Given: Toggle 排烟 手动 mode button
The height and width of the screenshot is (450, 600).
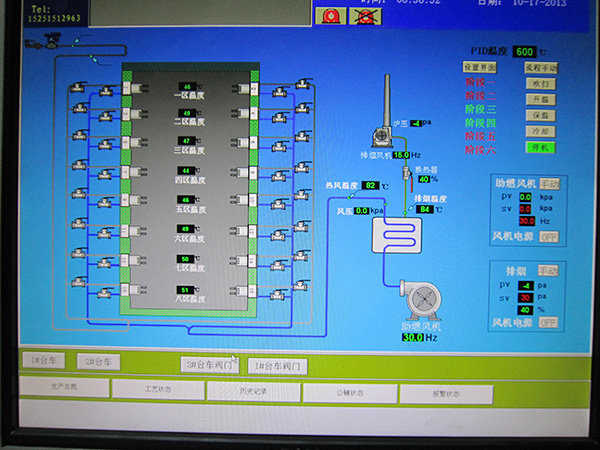Looking at the screenshot, I should [x=548, y=270].
